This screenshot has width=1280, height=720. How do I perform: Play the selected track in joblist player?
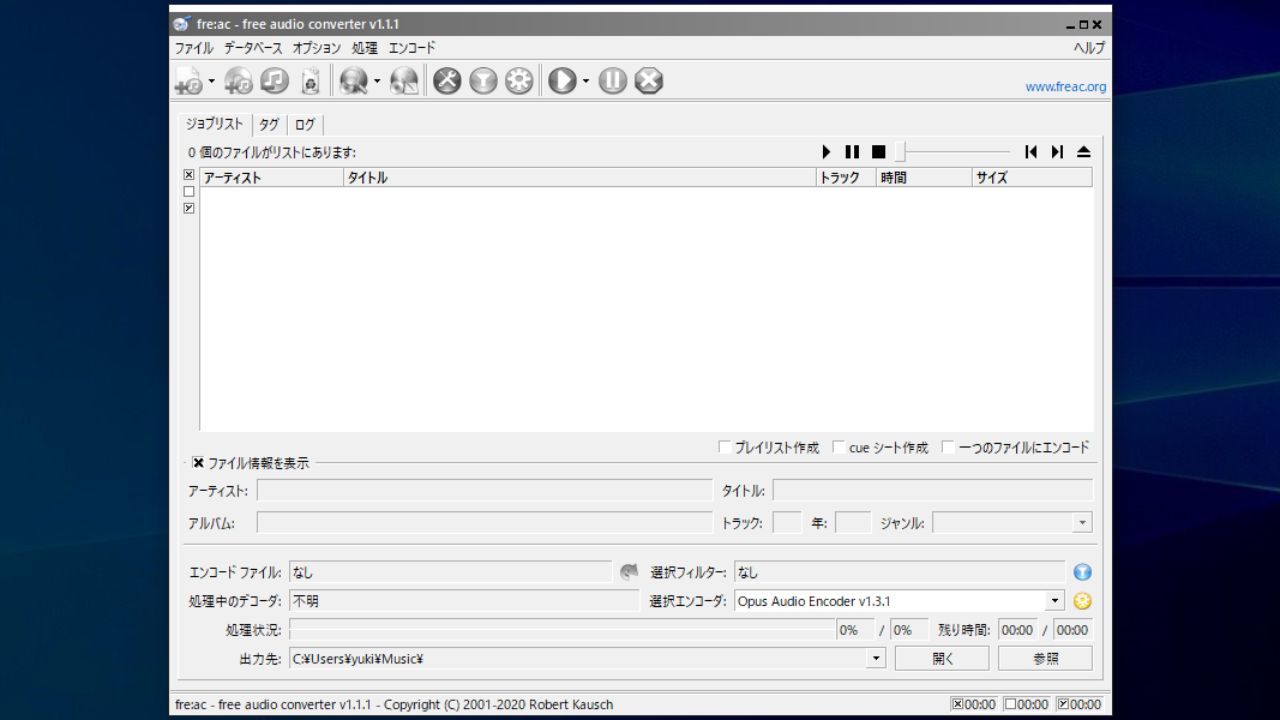tap(826, 152)
